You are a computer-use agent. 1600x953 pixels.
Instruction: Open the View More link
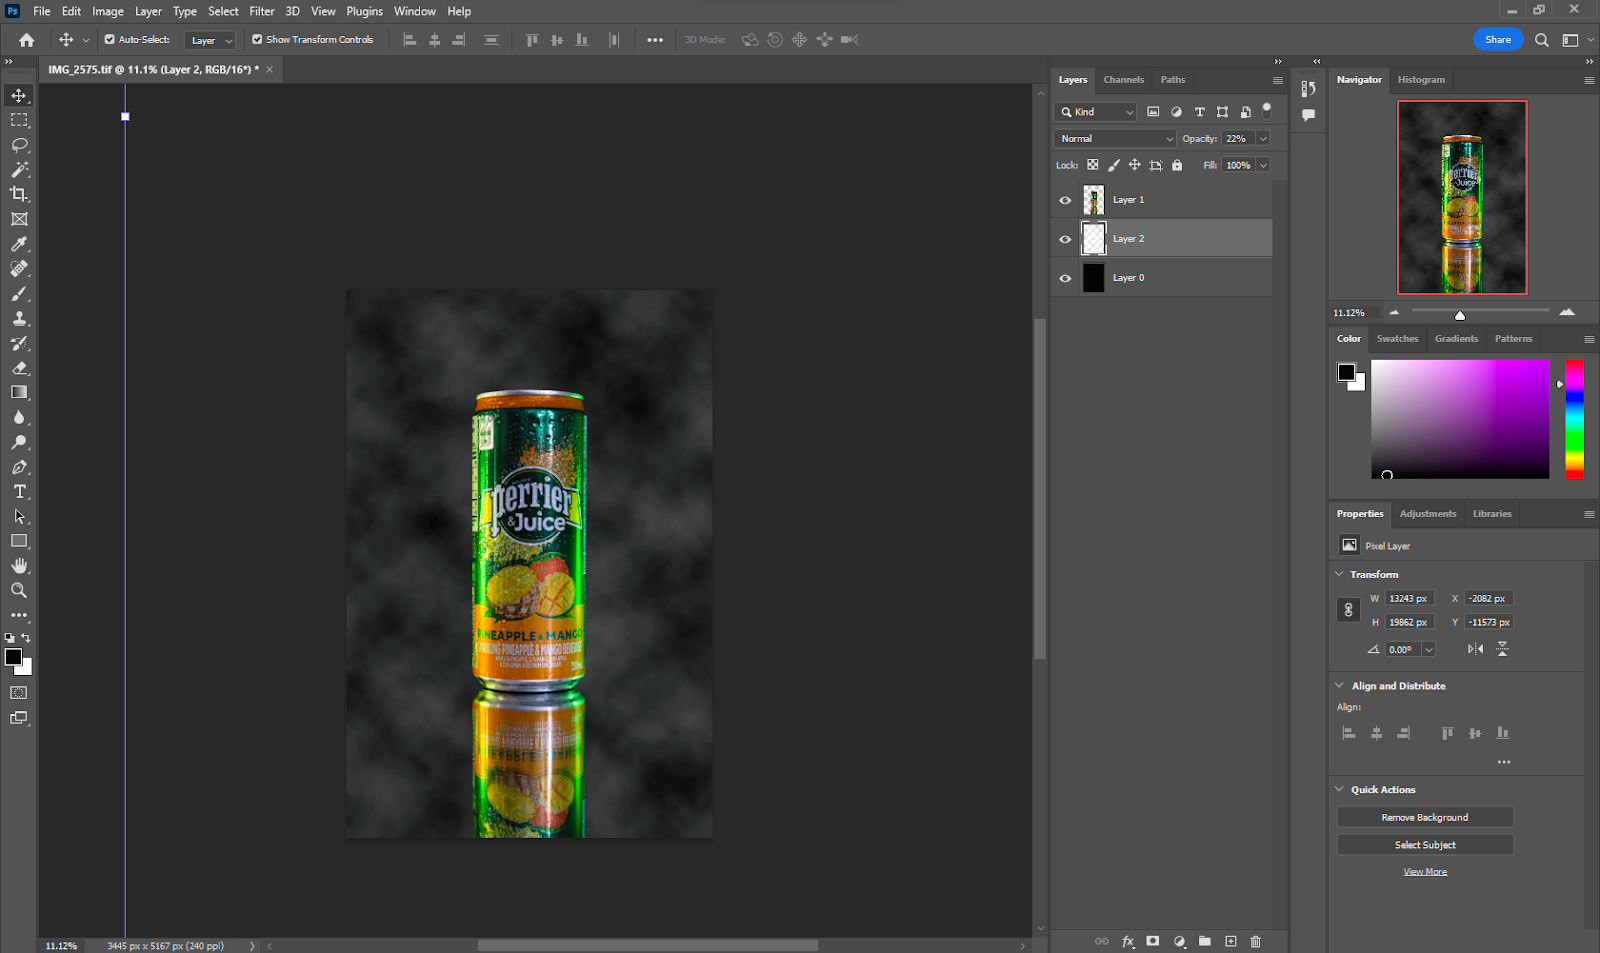pyautogui.click(x=1425, y=872)
